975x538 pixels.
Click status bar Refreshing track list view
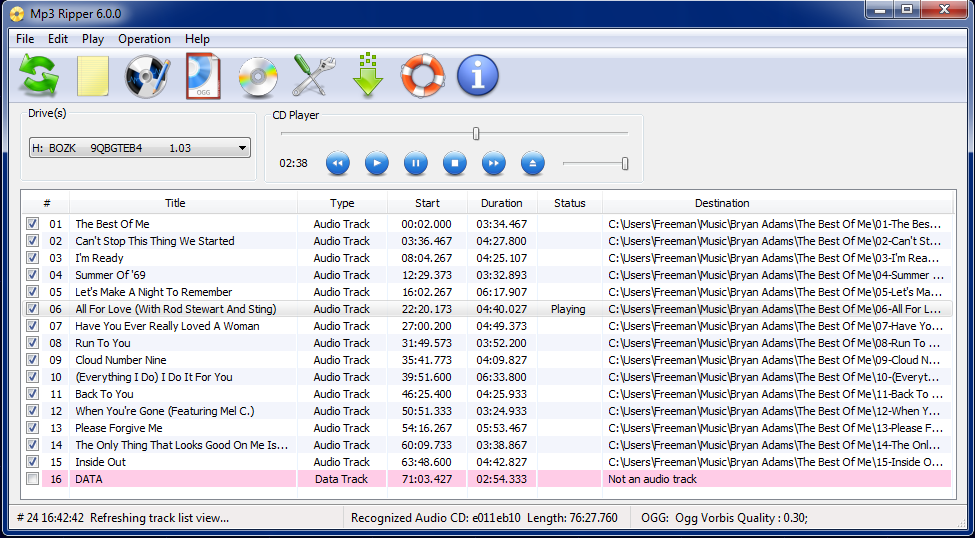coord(162,517)
